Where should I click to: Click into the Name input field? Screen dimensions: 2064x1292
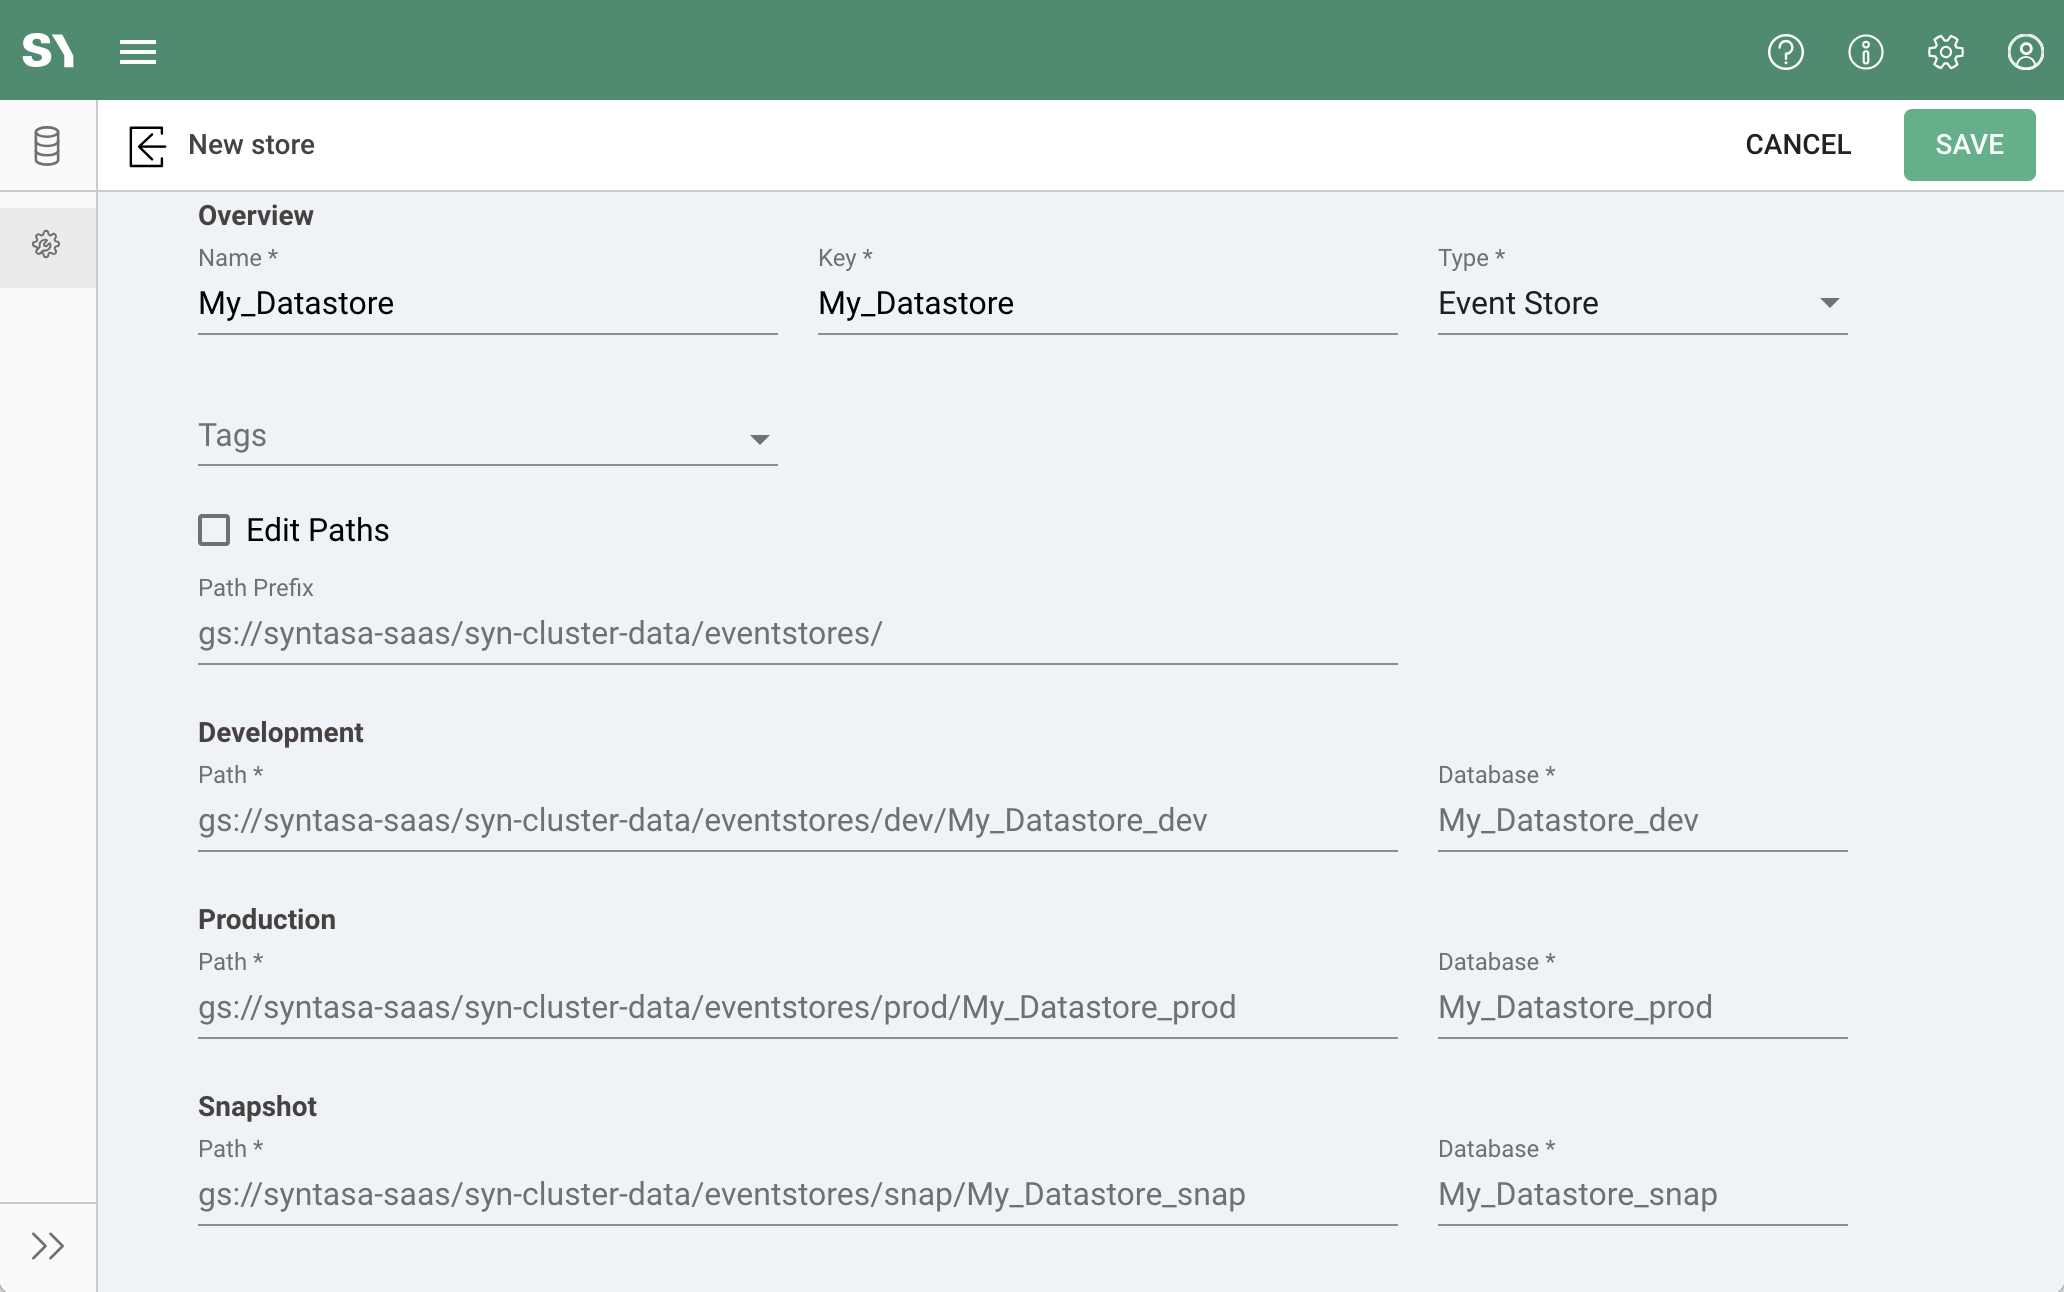tap(487, 304)
